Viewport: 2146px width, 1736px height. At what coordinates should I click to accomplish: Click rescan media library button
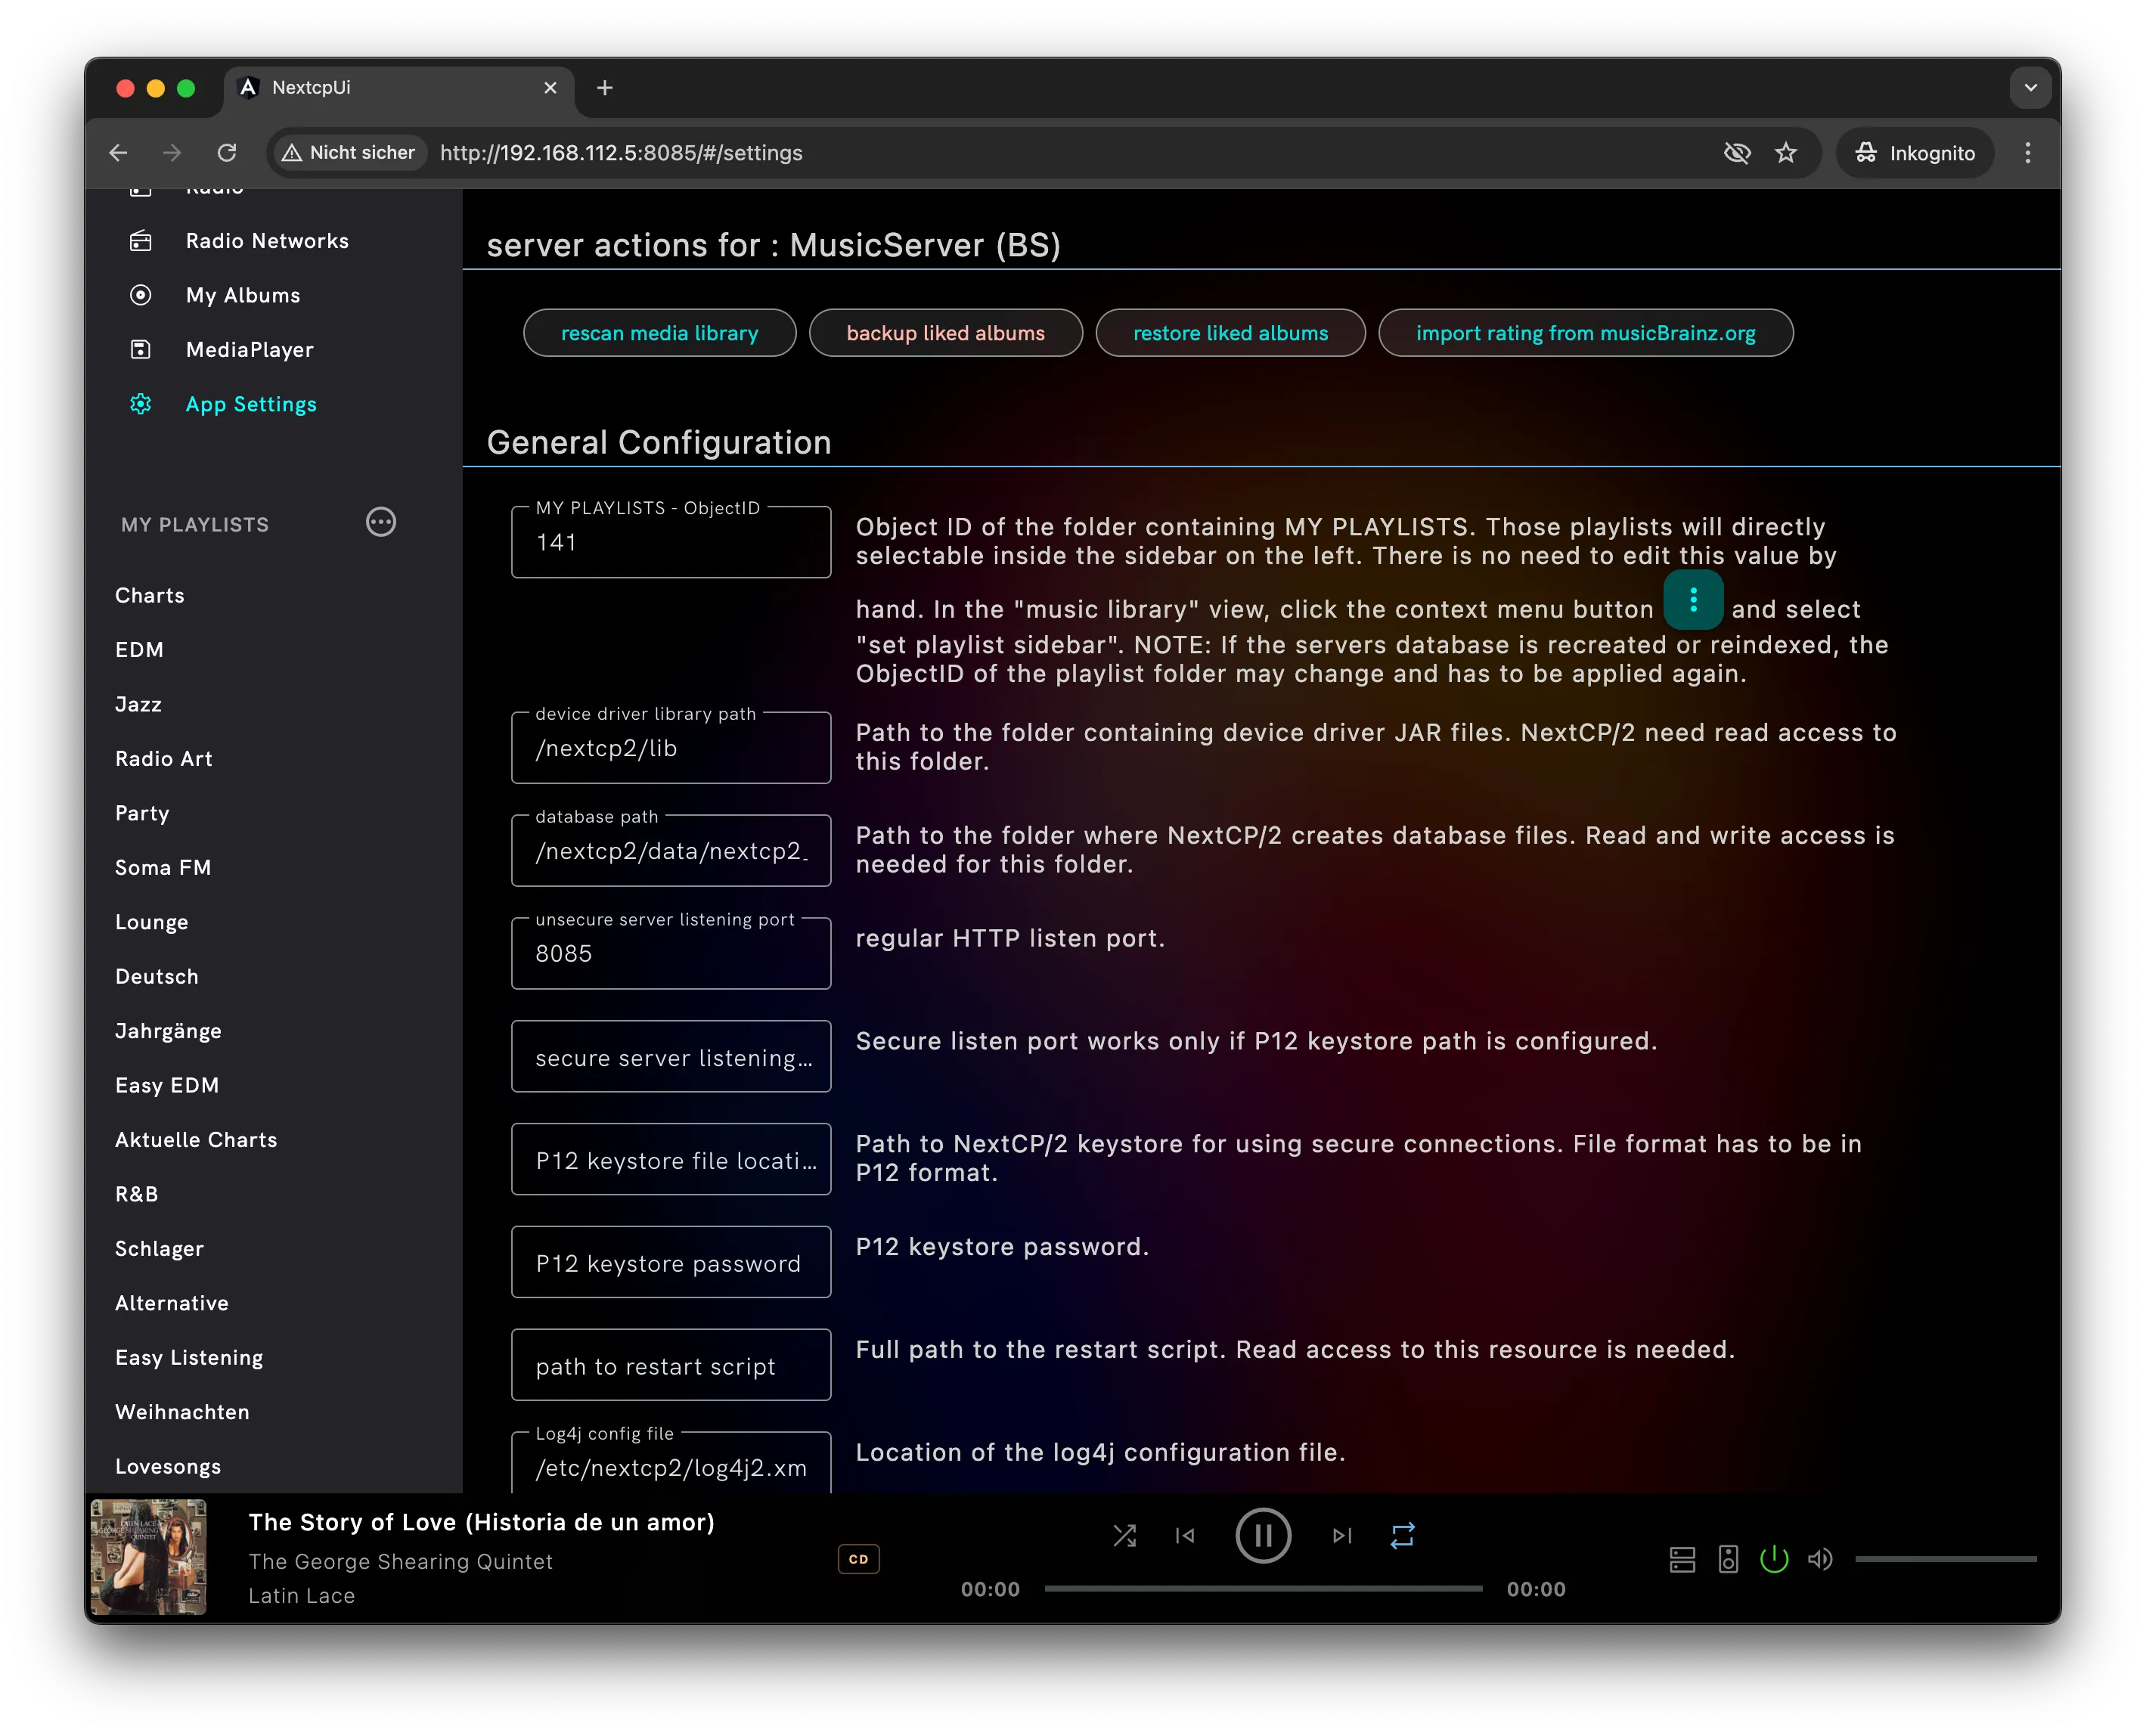659,333
